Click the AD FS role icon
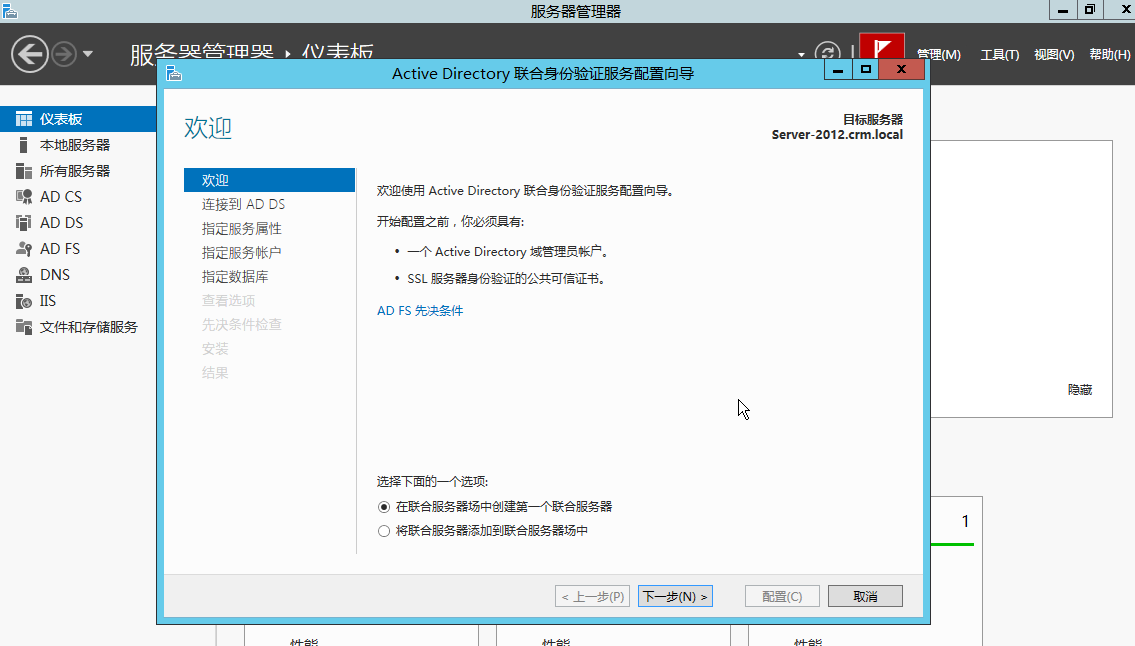This screenshot has height=646, width=1135. [24, 249]
